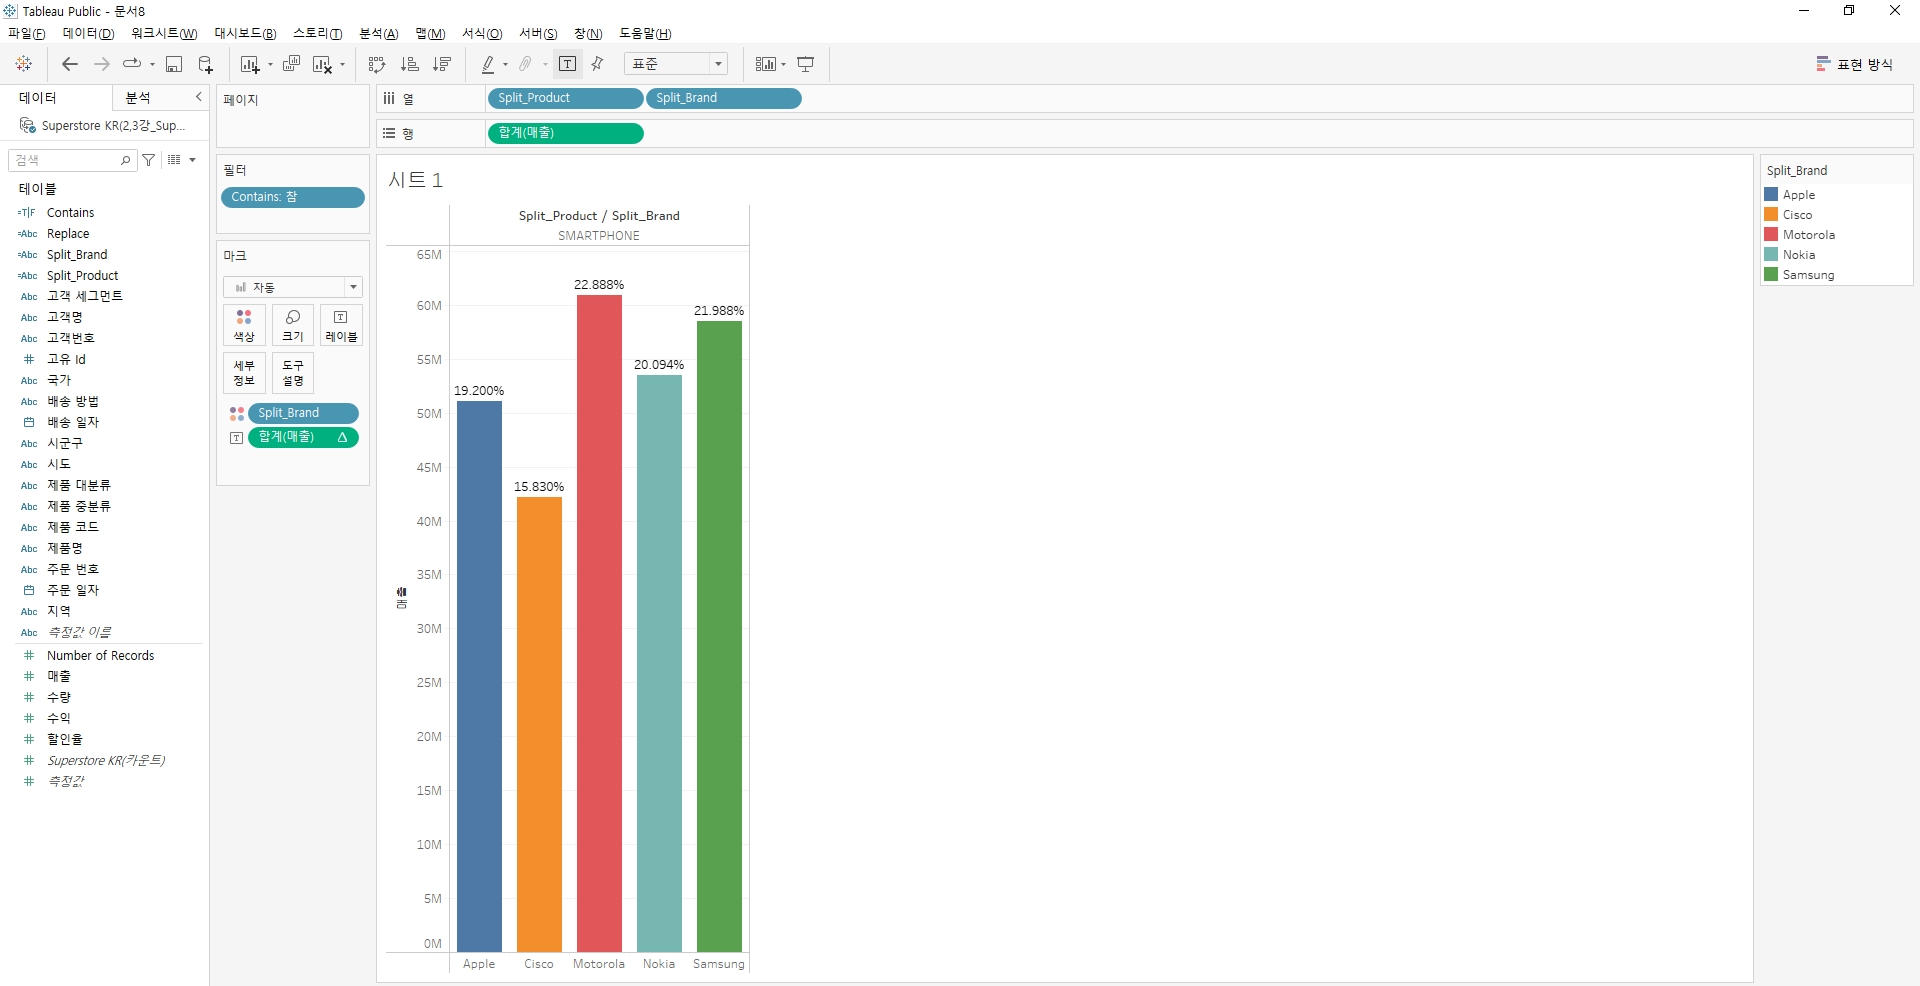This screenshot has height=986, width=1920.
Task: Click the 색상 color marks button
Action: [244, 325]
